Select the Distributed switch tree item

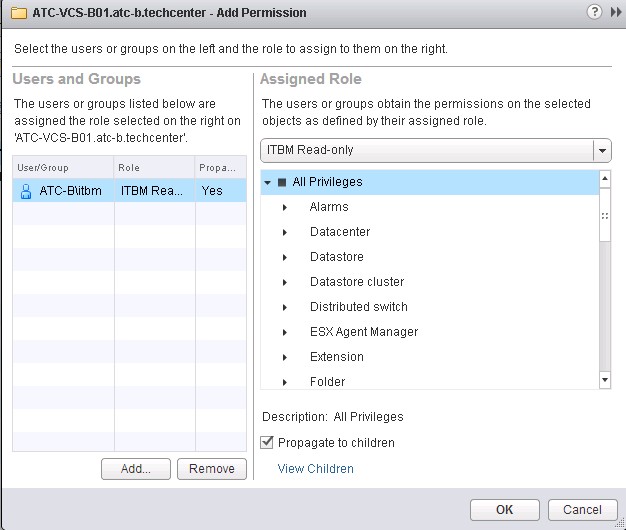tap(358, 307)
